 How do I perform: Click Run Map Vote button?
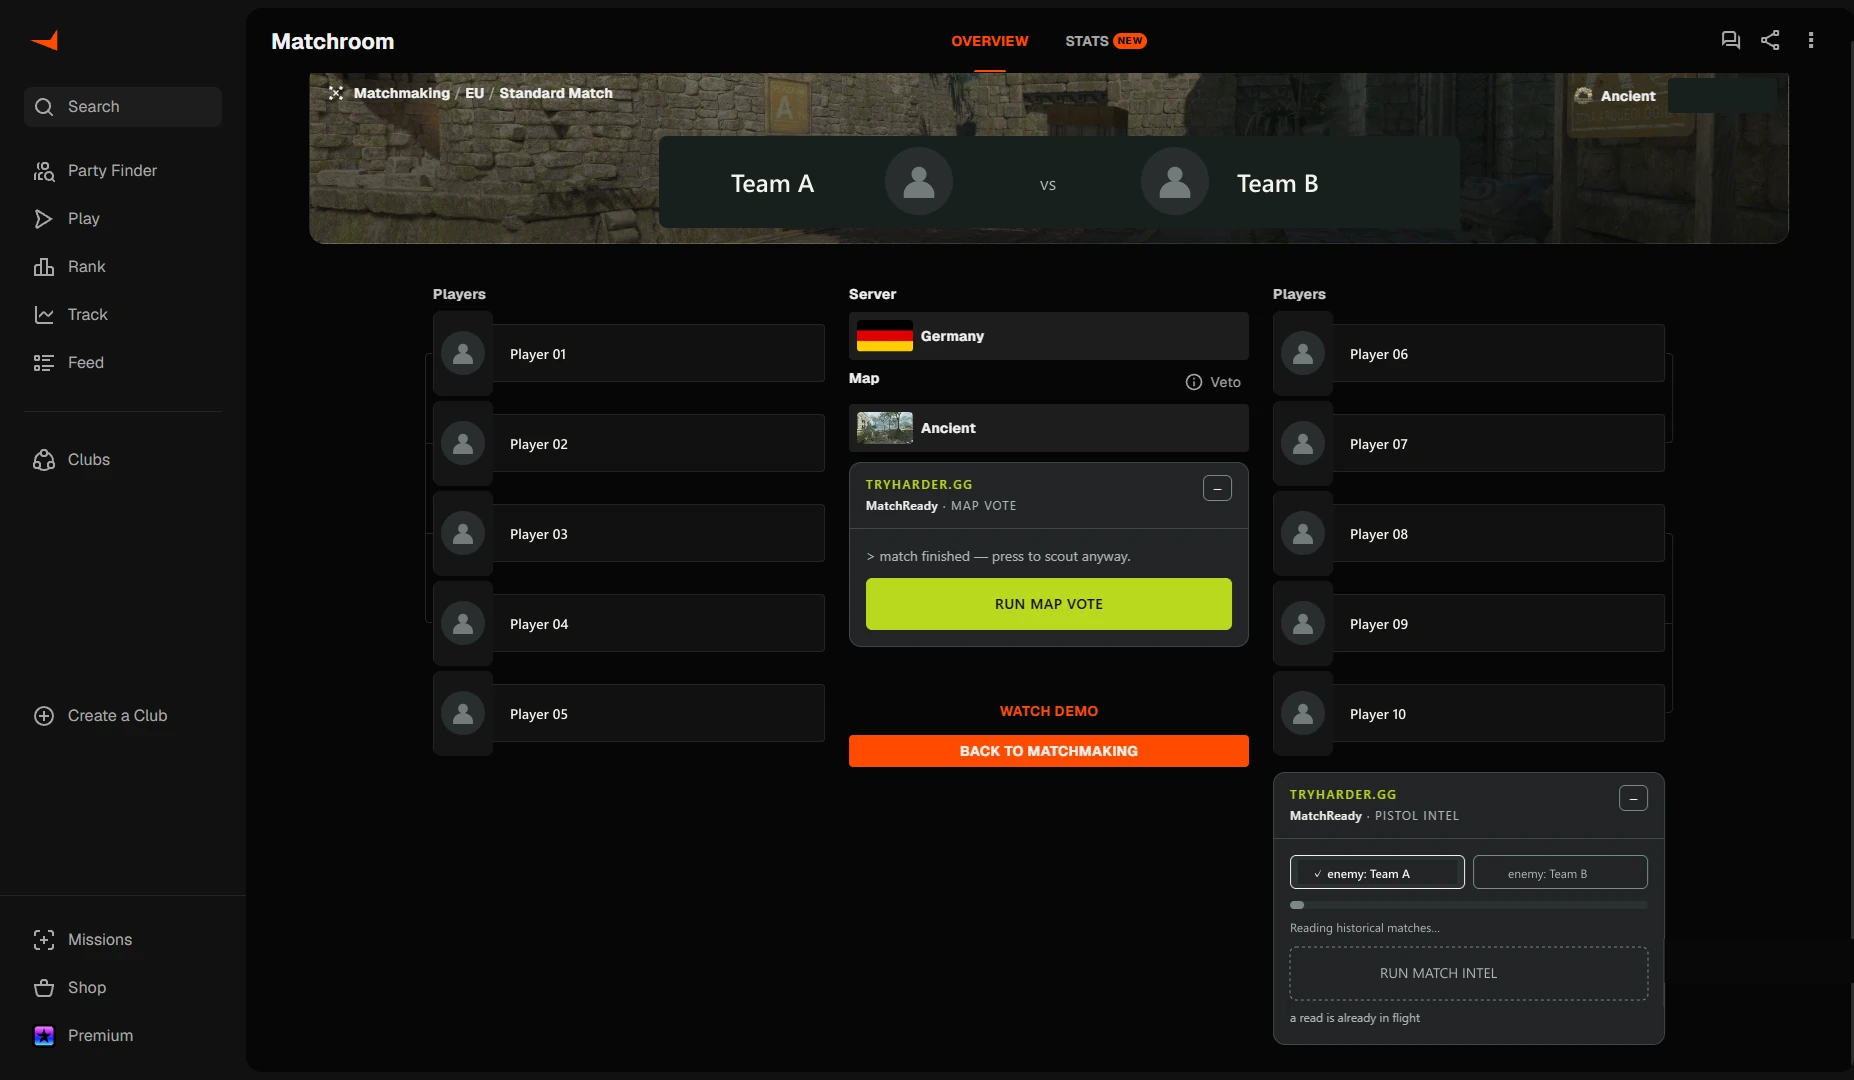[x=1049, y=604]
